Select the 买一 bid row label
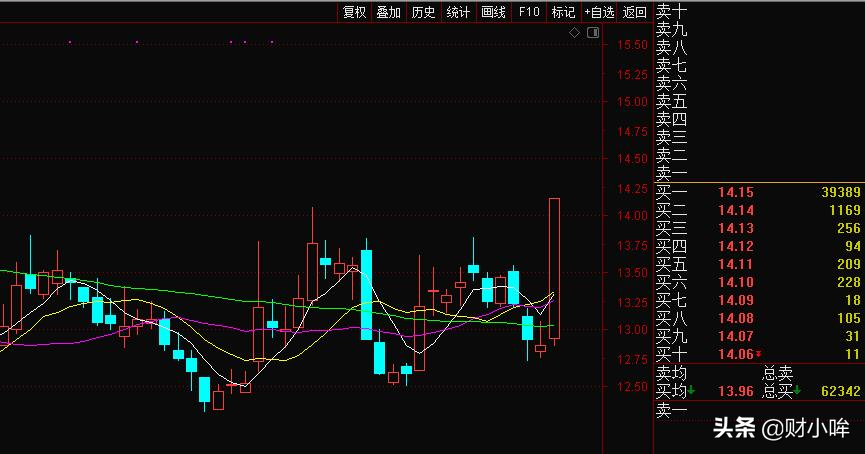 (671, 193)
